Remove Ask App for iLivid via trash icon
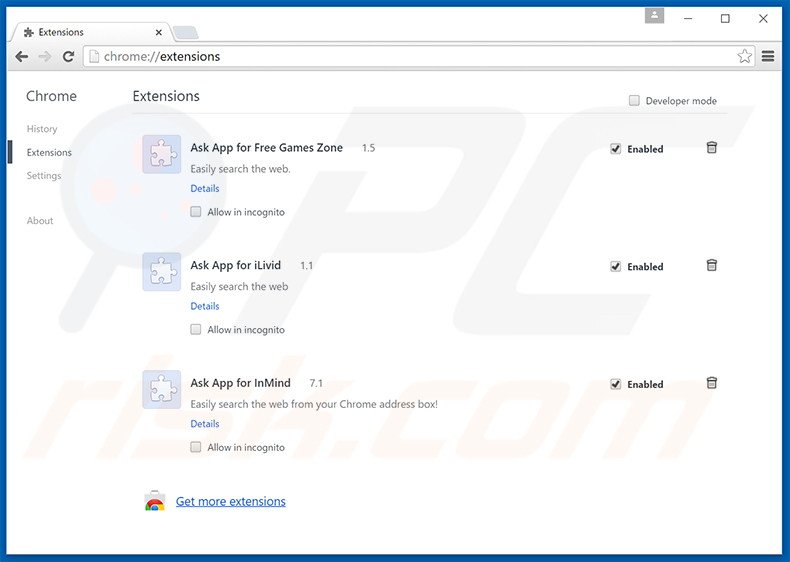The width and height of the screenshot is (790, 562). [711, 265]
